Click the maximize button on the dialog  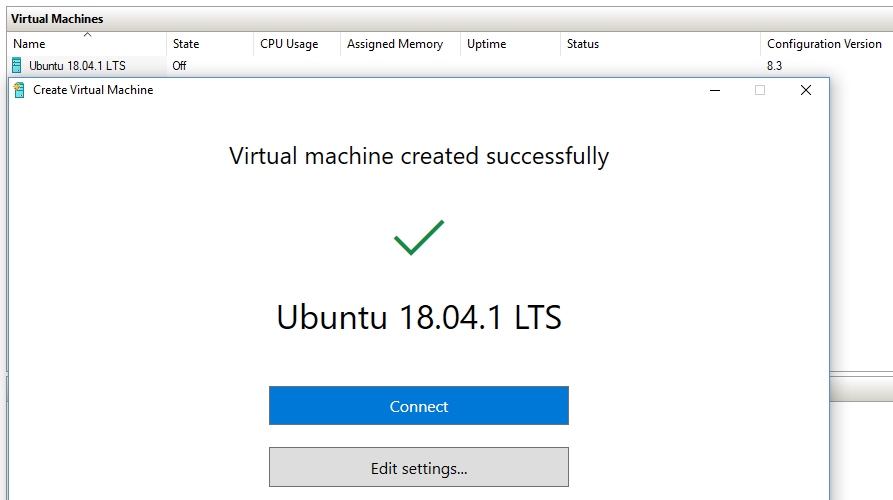click(760, 90)
